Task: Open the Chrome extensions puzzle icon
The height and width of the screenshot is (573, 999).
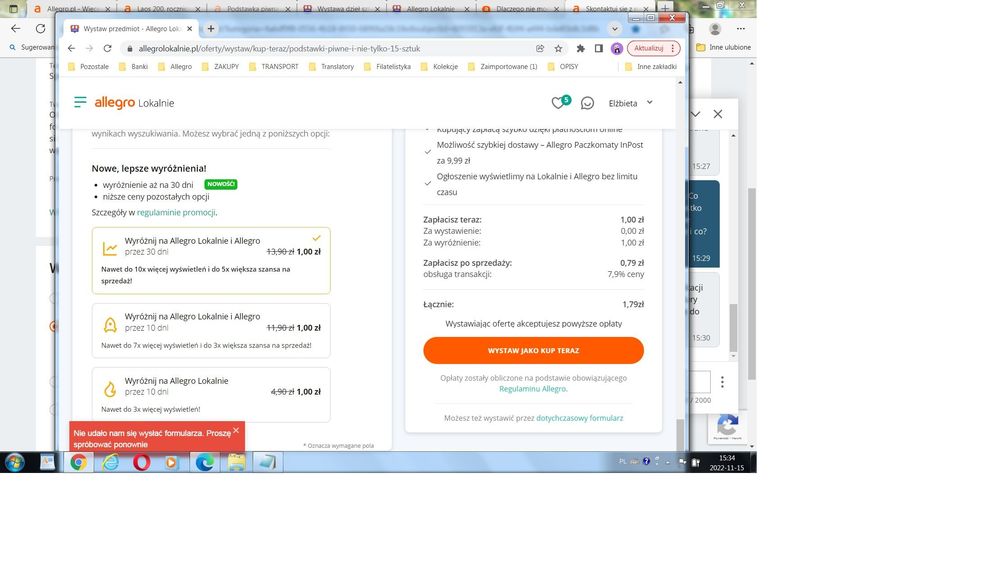Action: (x=580, y=48)
